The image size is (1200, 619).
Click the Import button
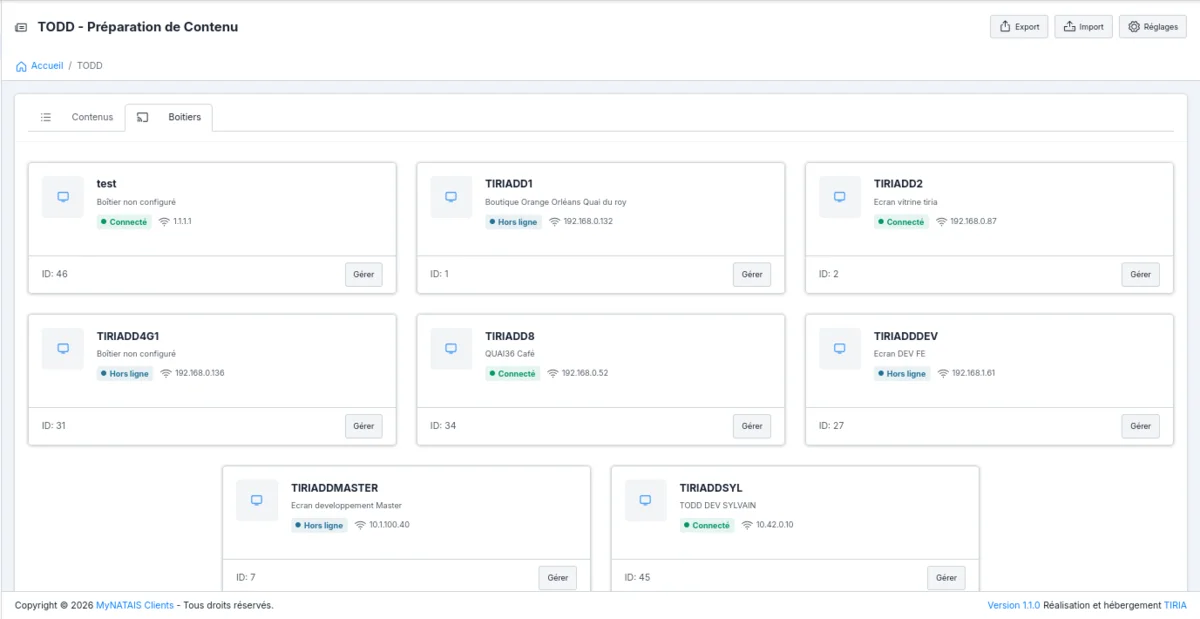pyautogui.click(x=1083, y=27)
